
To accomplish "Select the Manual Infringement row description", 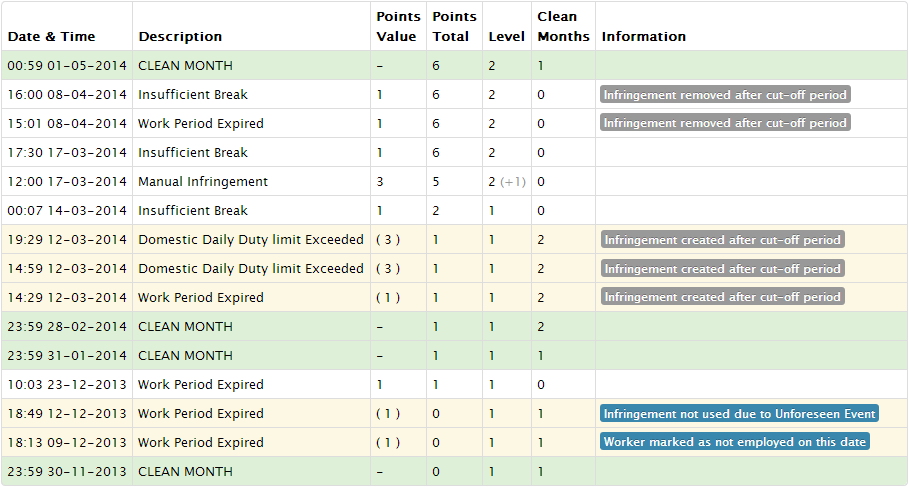I will pos(203,181).
